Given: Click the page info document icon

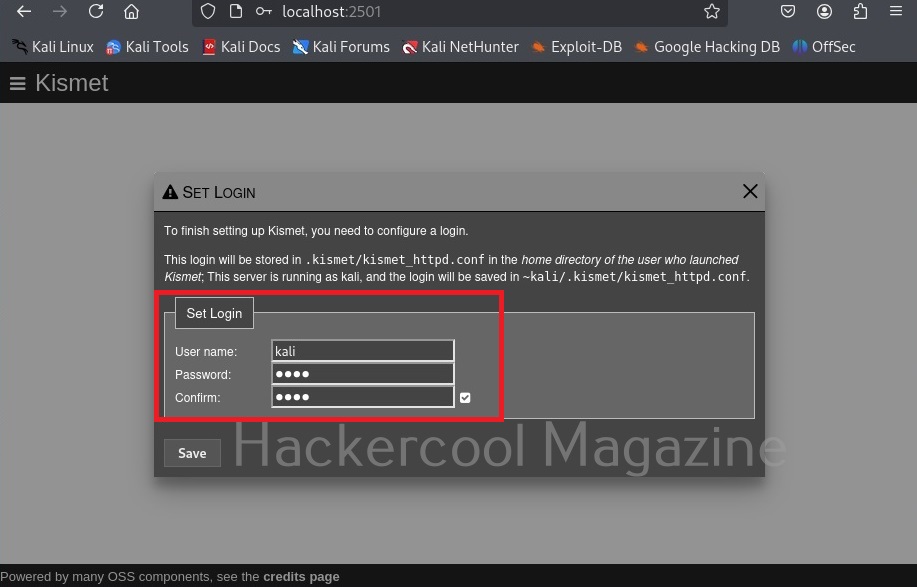Looking at the screenshot, I should 236,11.
